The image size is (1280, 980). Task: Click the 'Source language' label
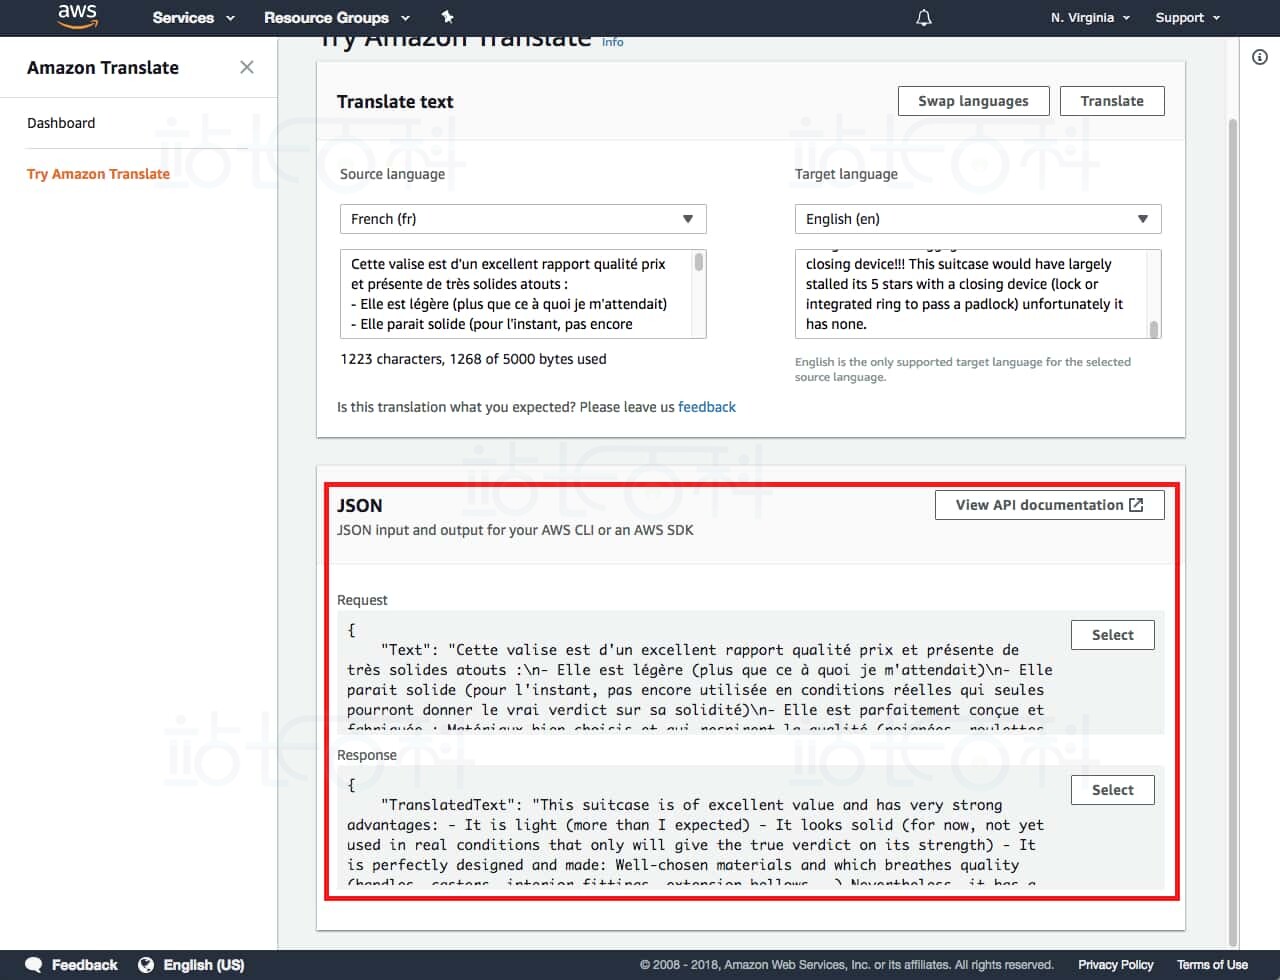(x=392, y=174)
